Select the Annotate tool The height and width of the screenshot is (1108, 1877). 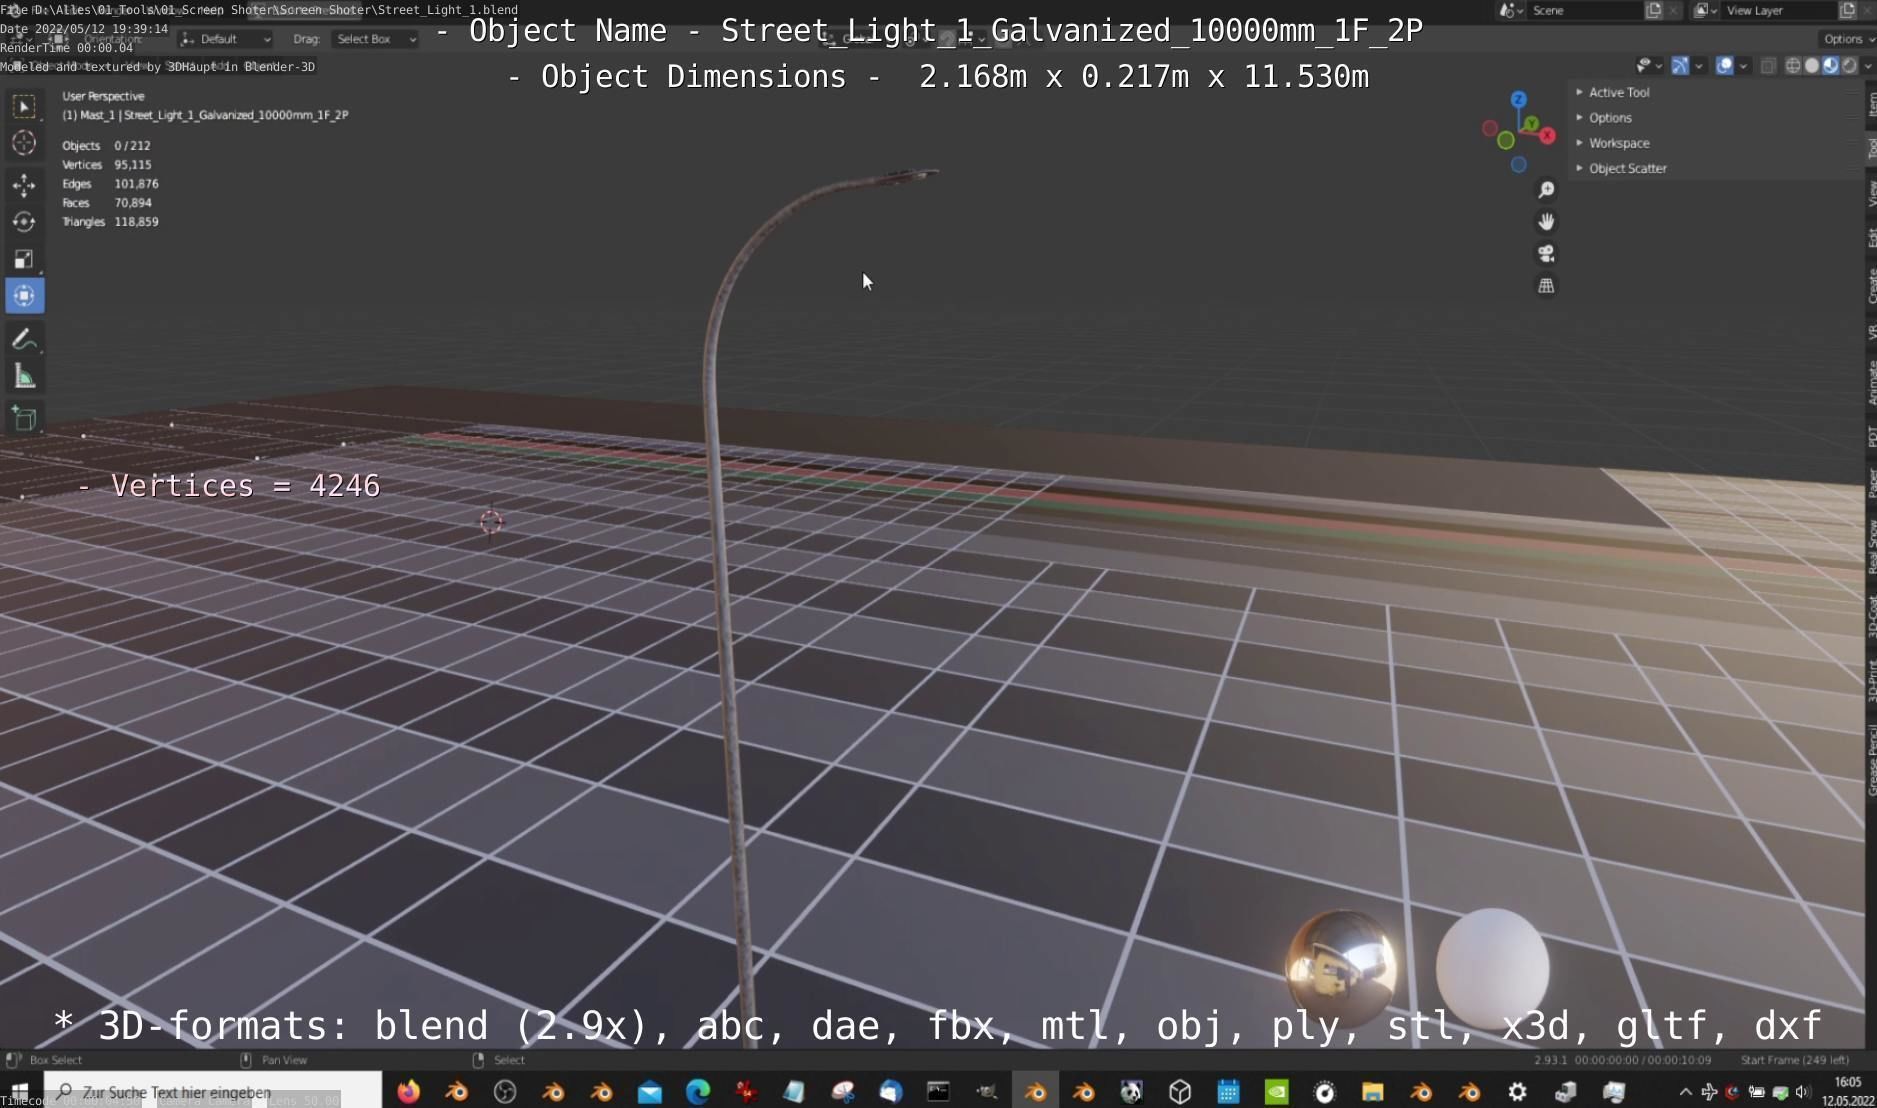(24, 339)
